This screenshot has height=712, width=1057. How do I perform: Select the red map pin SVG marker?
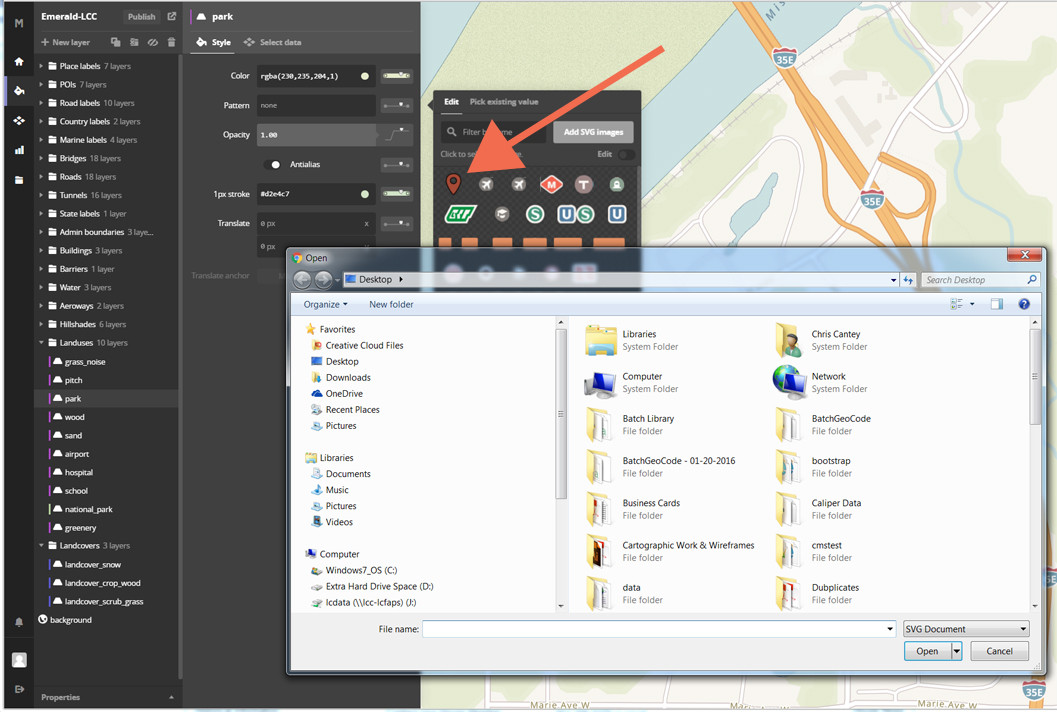click(453, 183)
